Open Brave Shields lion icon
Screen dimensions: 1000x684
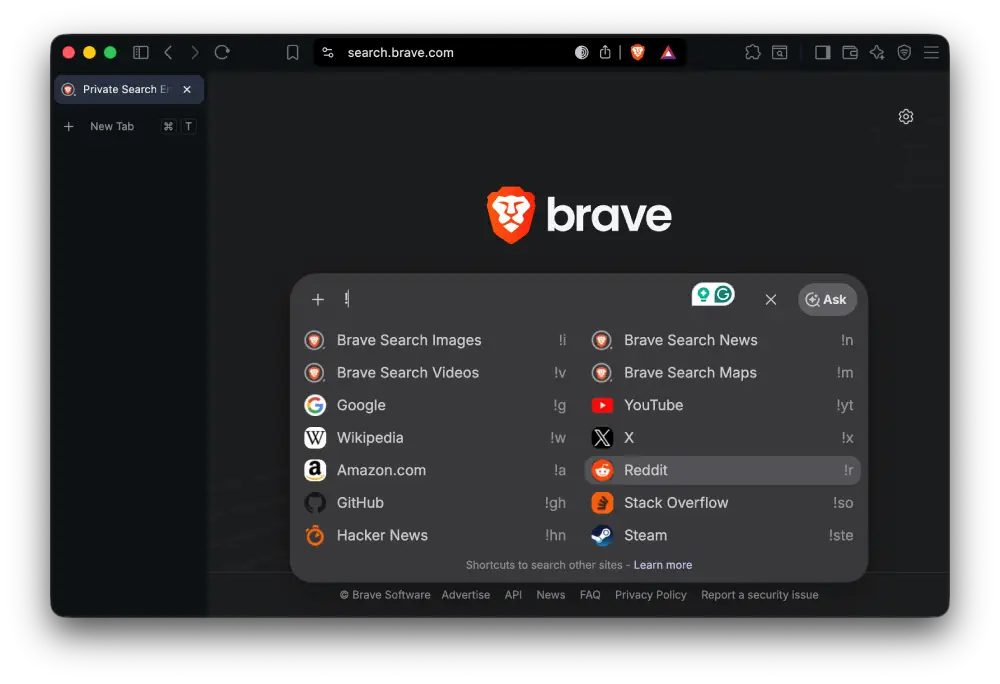637,52
